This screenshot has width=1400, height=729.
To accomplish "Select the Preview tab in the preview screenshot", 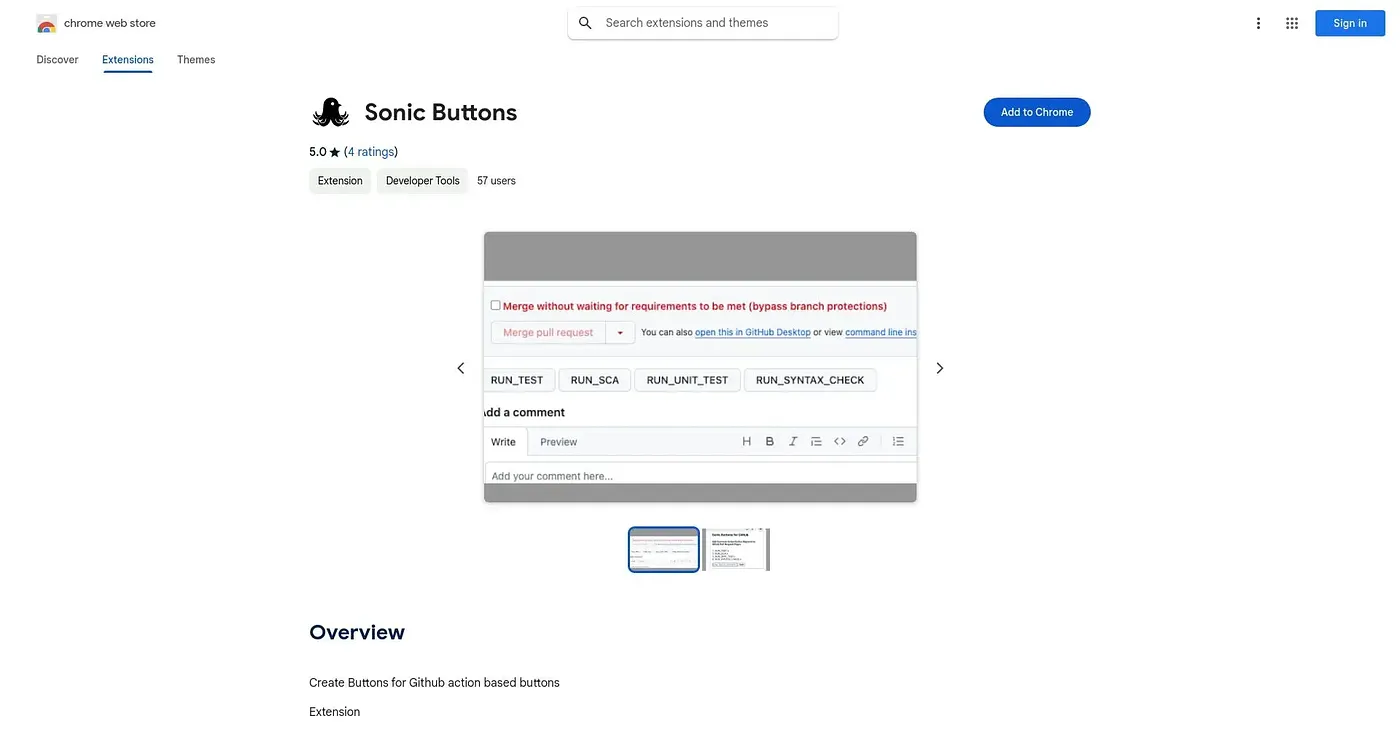I will (x=559, y=442).
